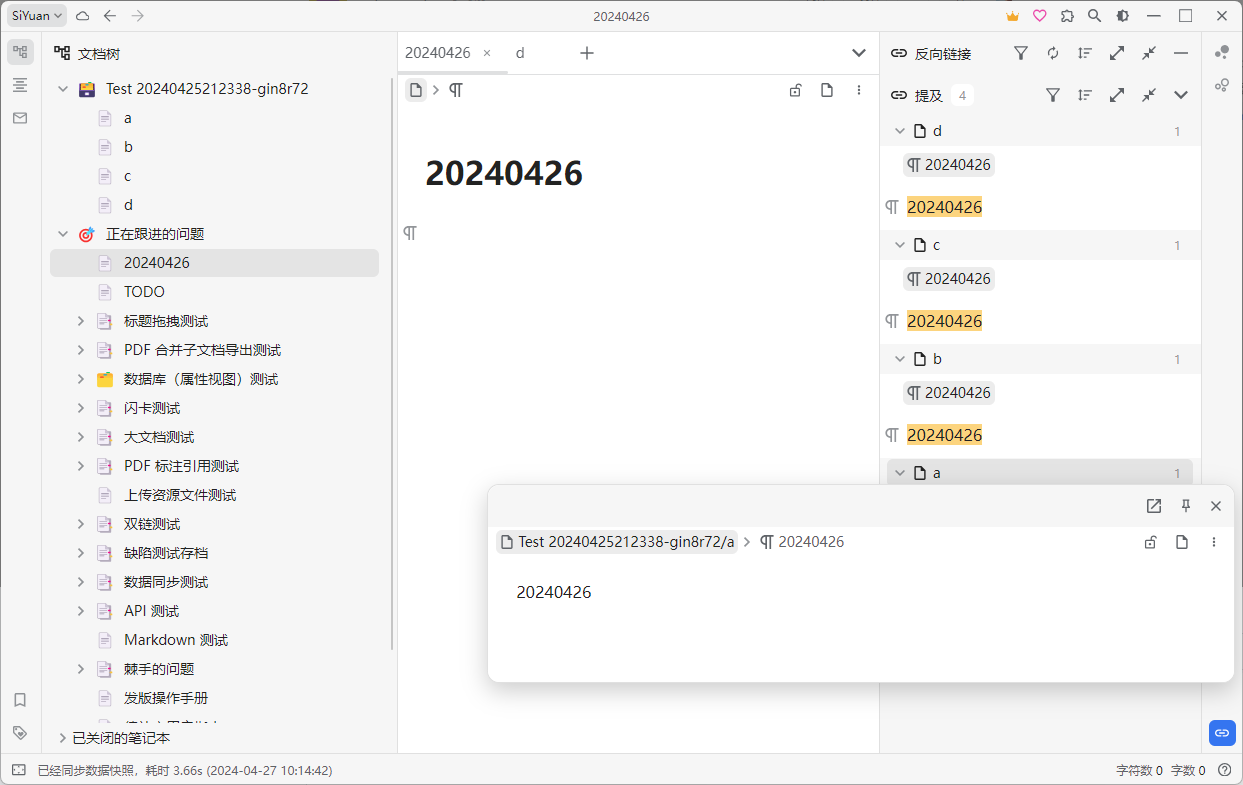Open the popup preview in a new tab

click(x=1154, y=506)
